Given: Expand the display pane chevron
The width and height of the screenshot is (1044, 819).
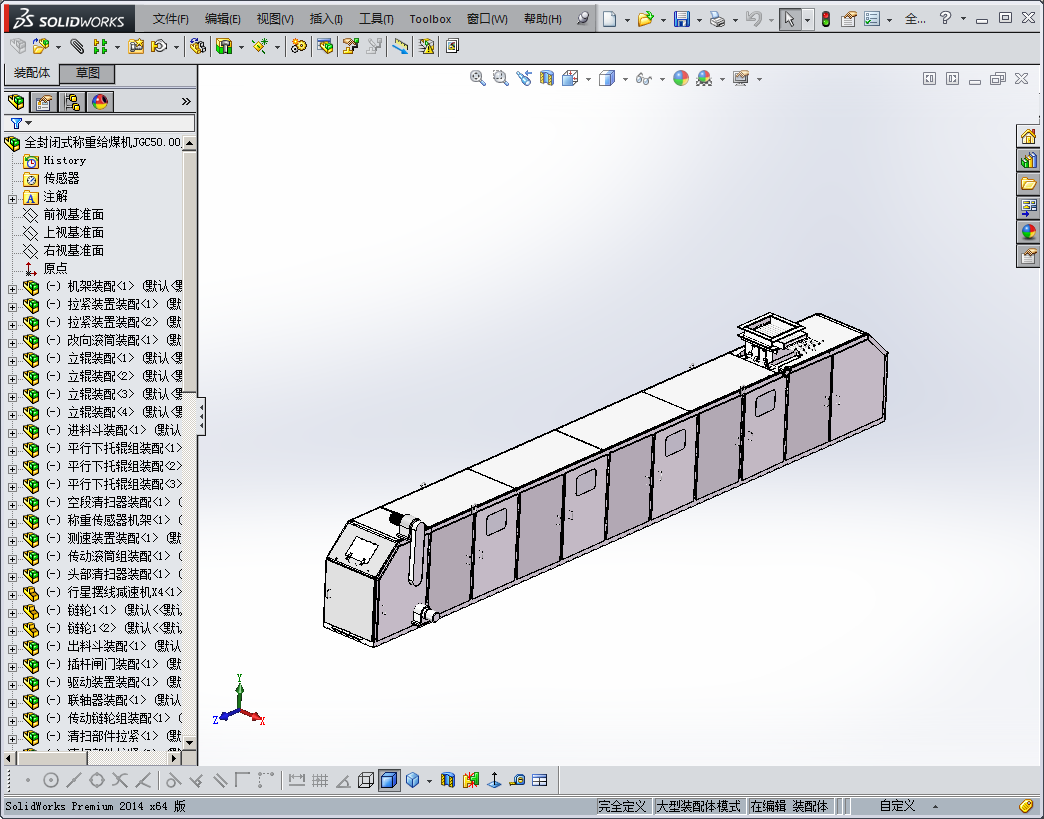Looking at the screenshot, I should coord(186,101).
